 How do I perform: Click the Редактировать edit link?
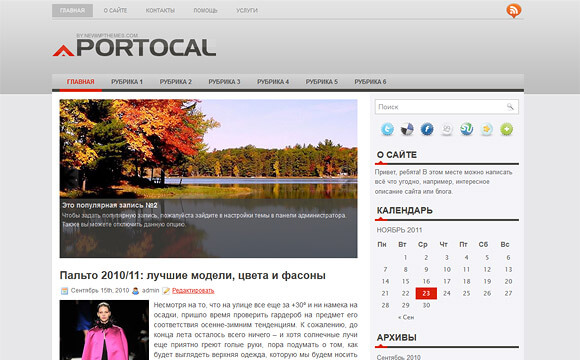[x=193, y=291]
